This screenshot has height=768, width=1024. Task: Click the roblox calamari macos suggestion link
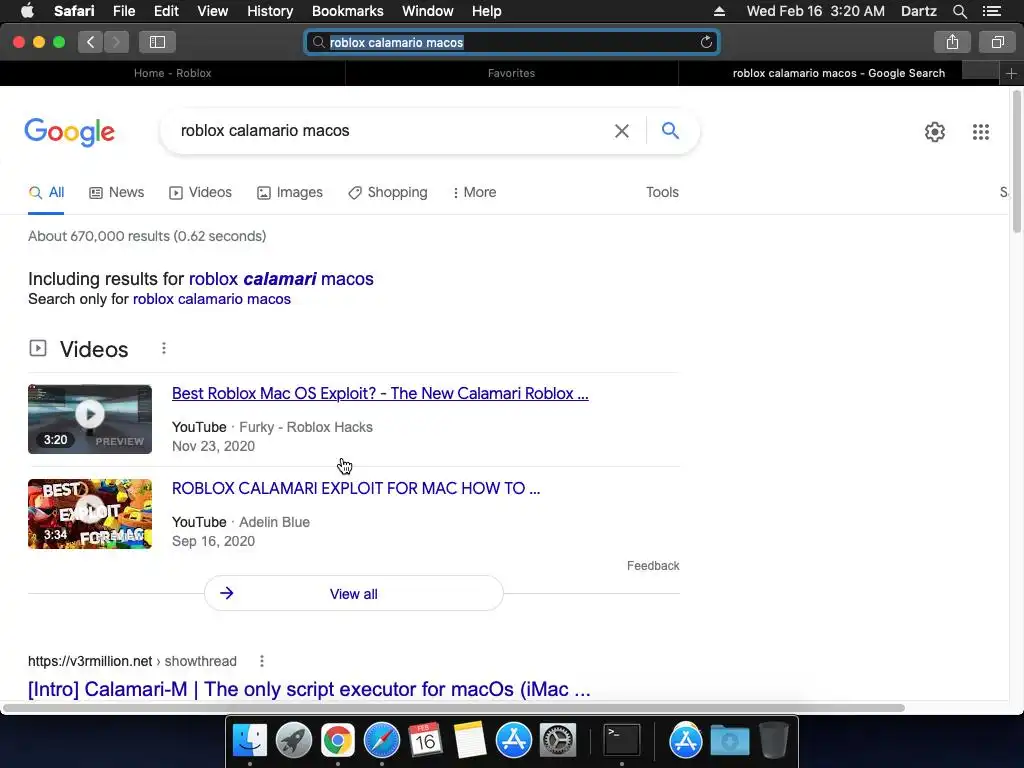pyautogui.click(x=281, y=279)
